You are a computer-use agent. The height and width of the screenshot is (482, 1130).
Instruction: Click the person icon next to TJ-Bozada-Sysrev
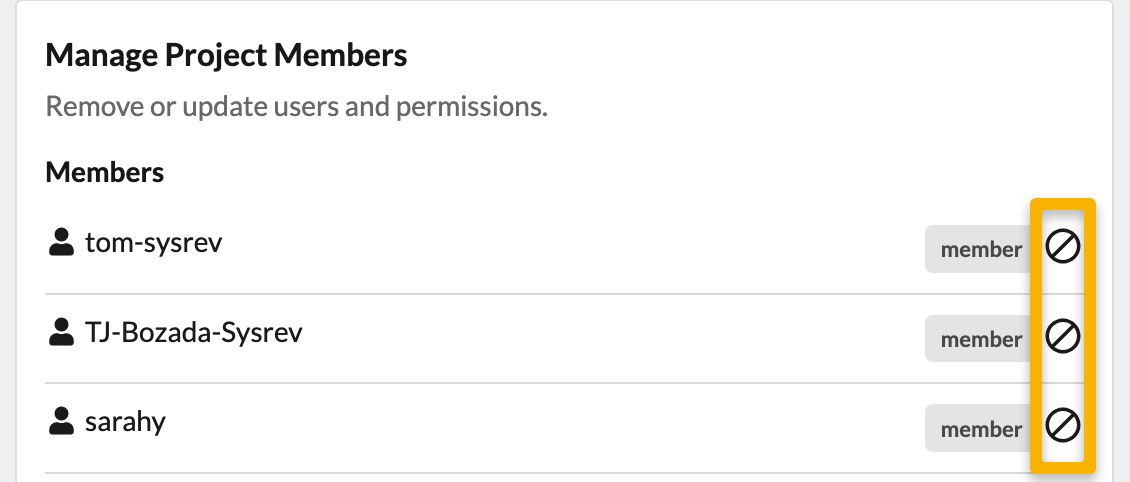click(x=62, y=332)
